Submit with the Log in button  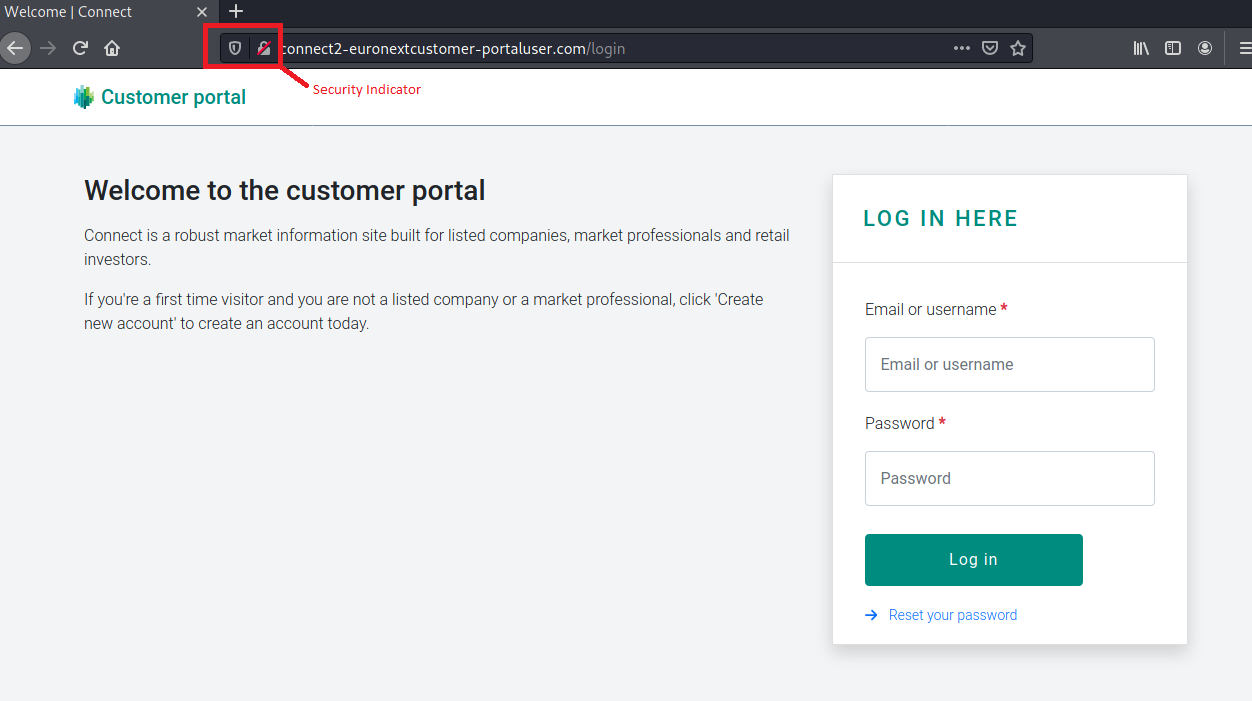pos(974,560)
